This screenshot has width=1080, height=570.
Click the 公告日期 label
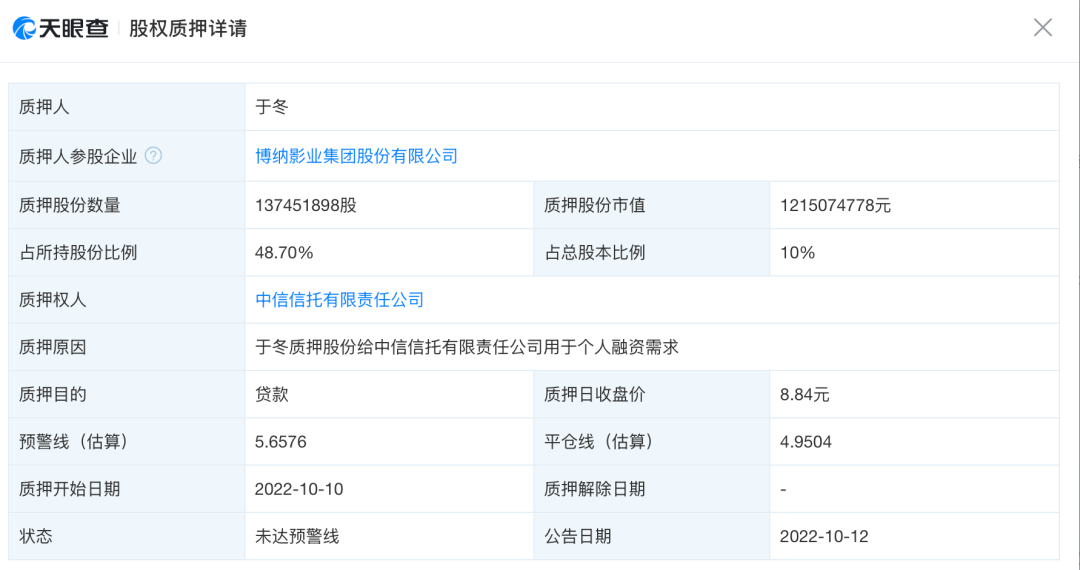(x=578, y=536)
